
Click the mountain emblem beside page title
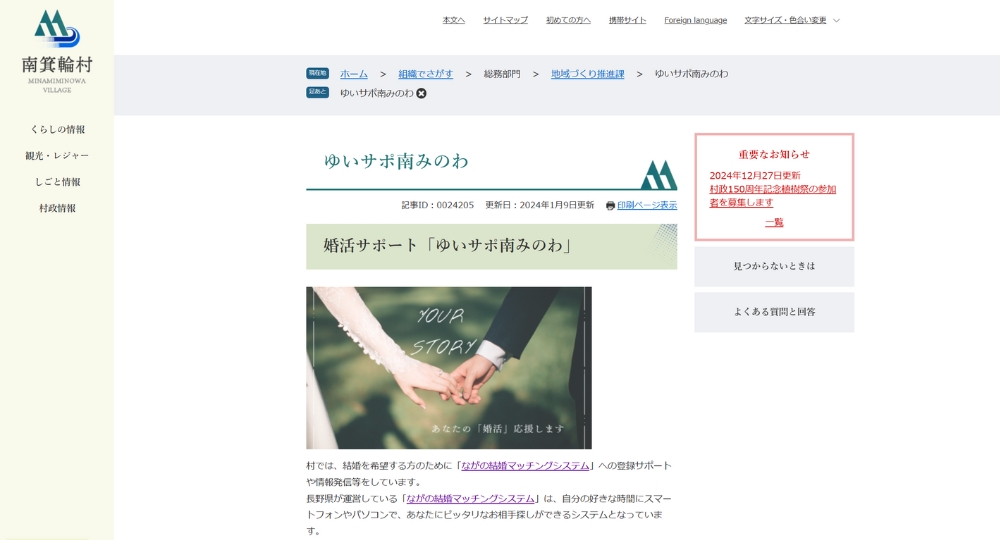coord(658,175)
